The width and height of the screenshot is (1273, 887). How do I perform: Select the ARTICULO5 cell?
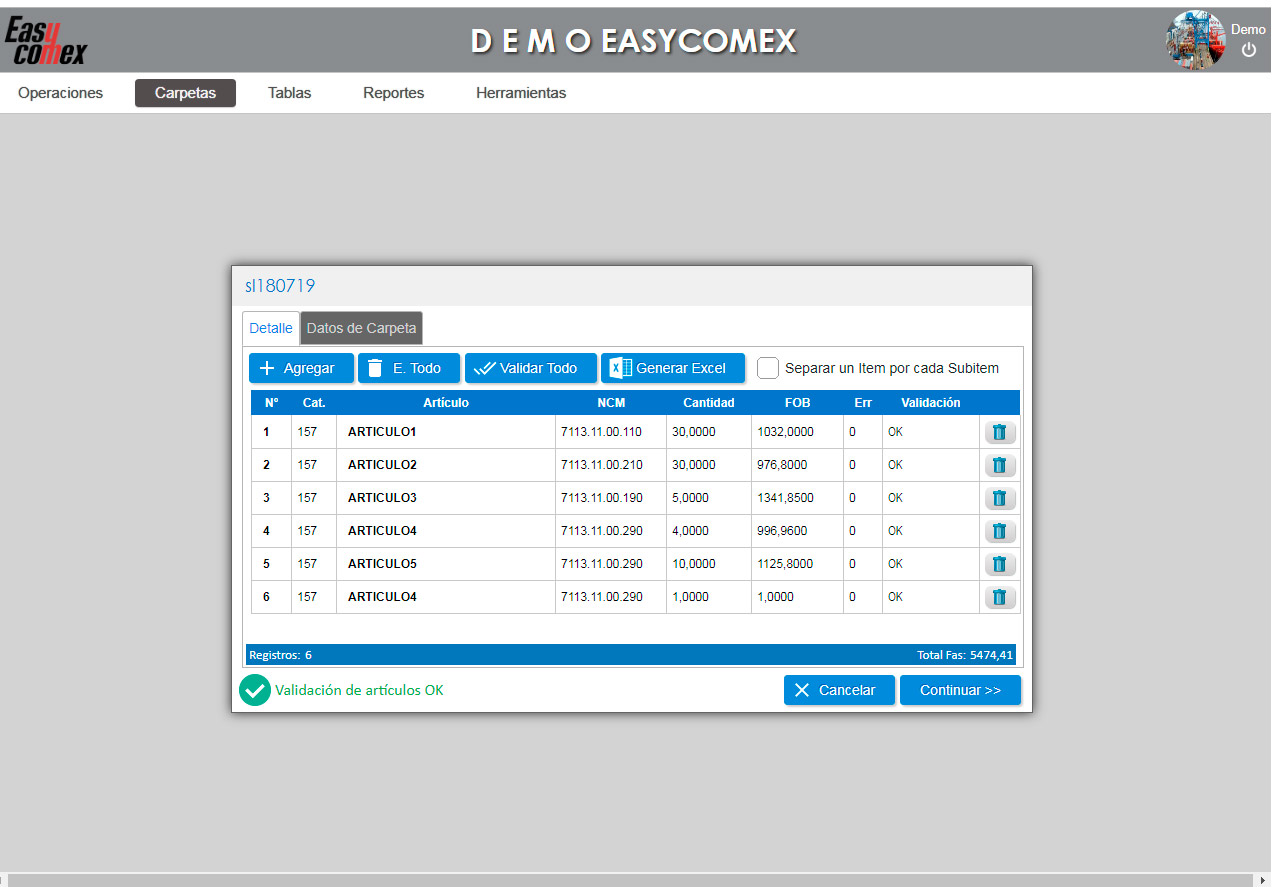[x=446, y=564]
